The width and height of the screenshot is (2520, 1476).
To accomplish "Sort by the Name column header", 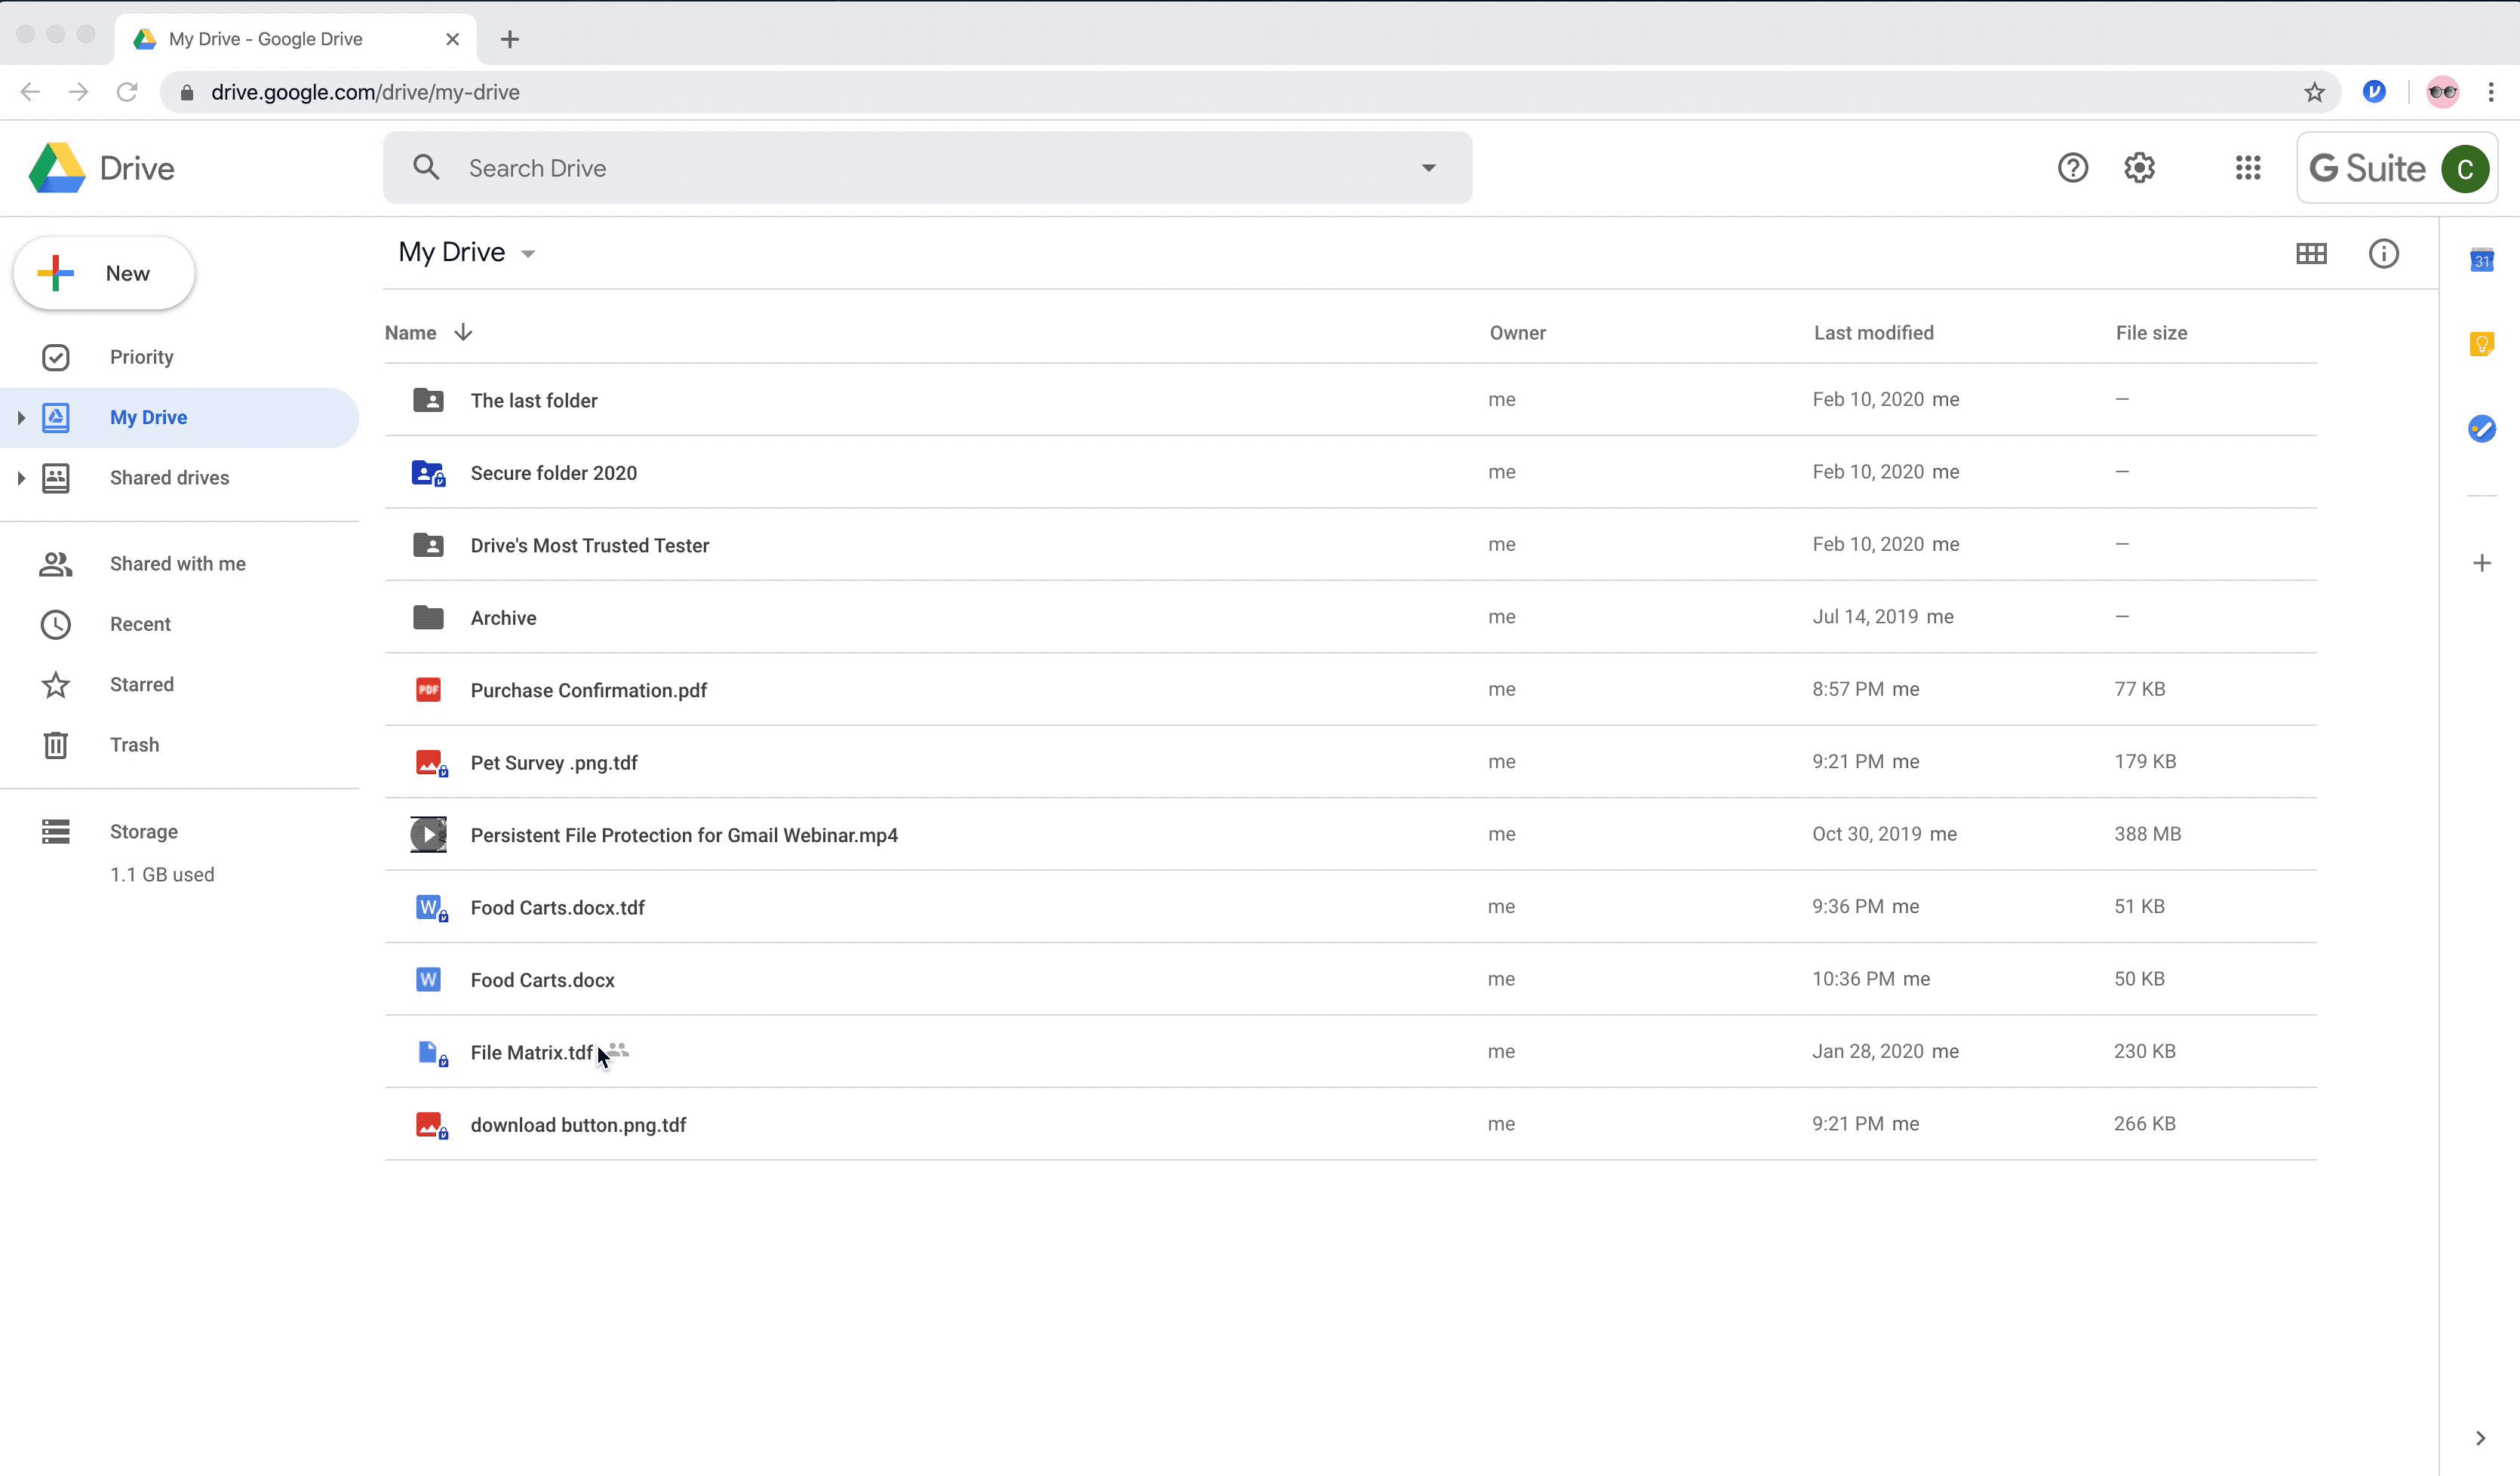I will point(410,333).
